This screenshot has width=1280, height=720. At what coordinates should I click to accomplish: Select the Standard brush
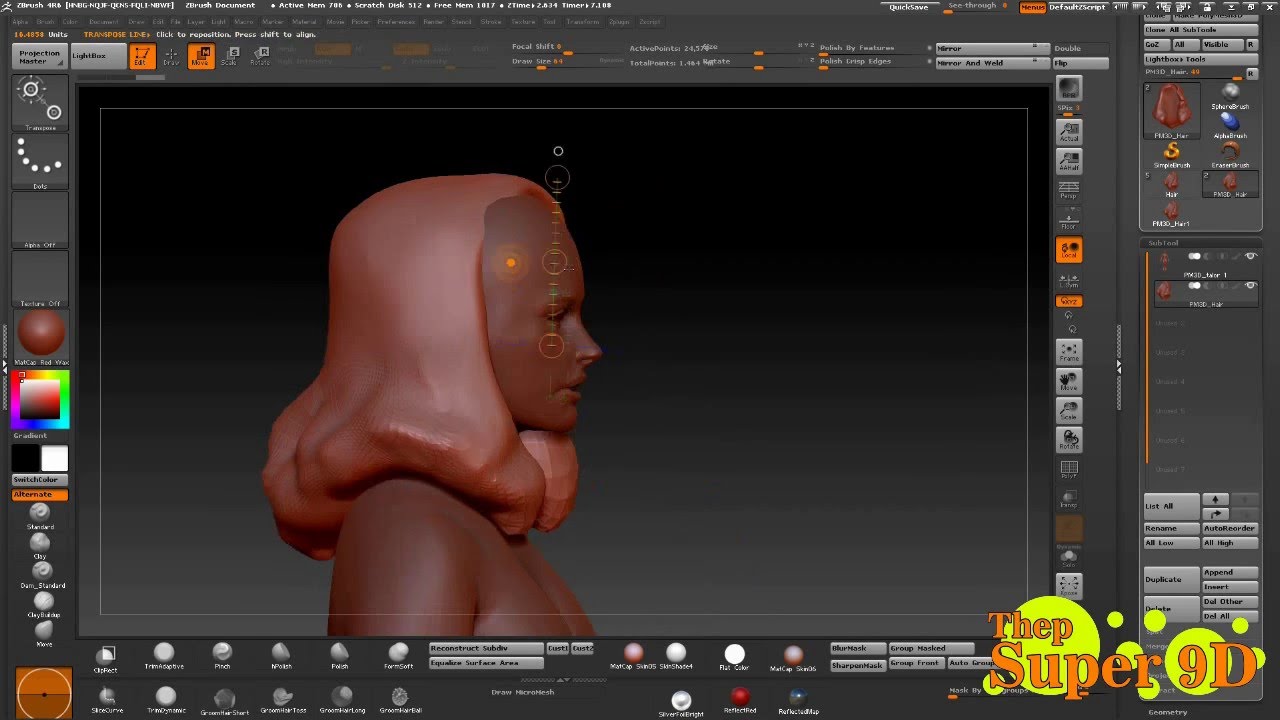40,515
